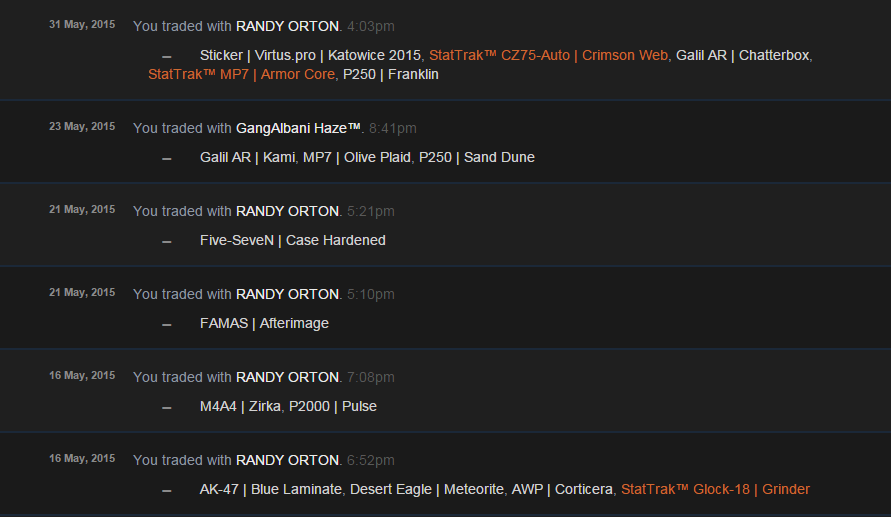This screenshot has width=891, height=517.
Task: View M4A4 | Zirka item
Action: click(240, 406)
